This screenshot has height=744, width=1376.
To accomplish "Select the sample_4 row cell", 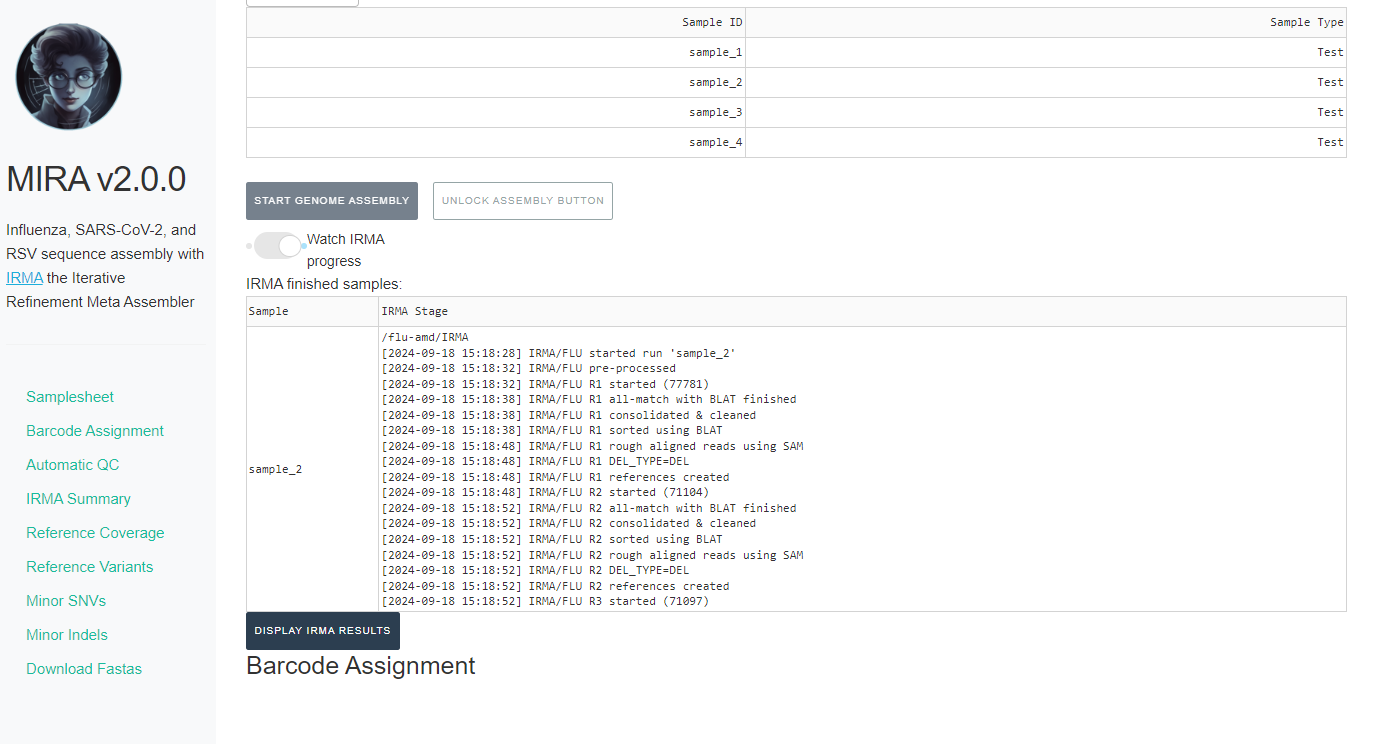I will (x=715, y=142).
